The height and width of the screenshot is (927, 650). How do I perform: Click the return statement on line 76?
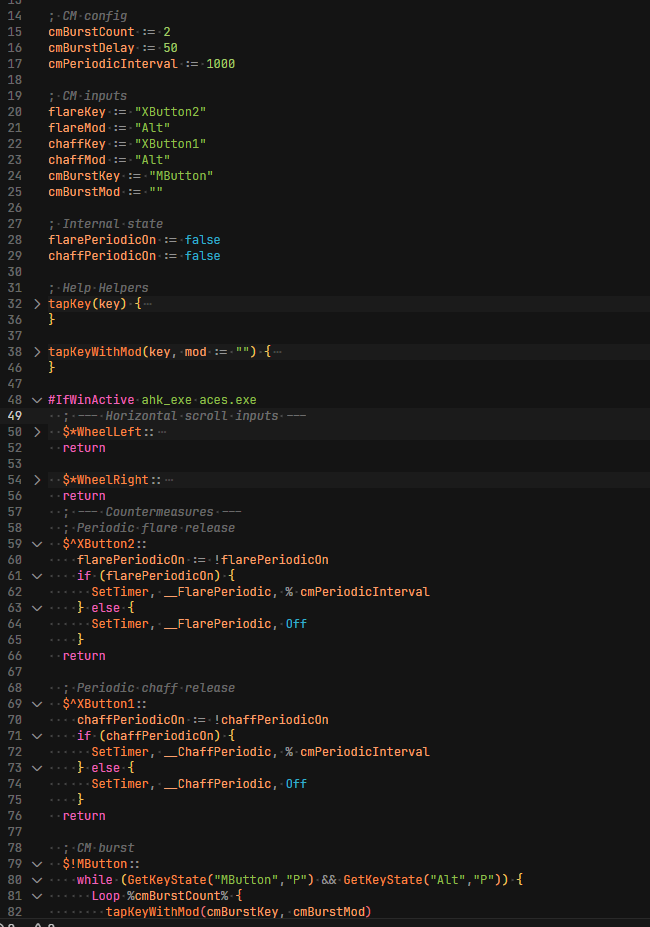[x=84, y=816]
